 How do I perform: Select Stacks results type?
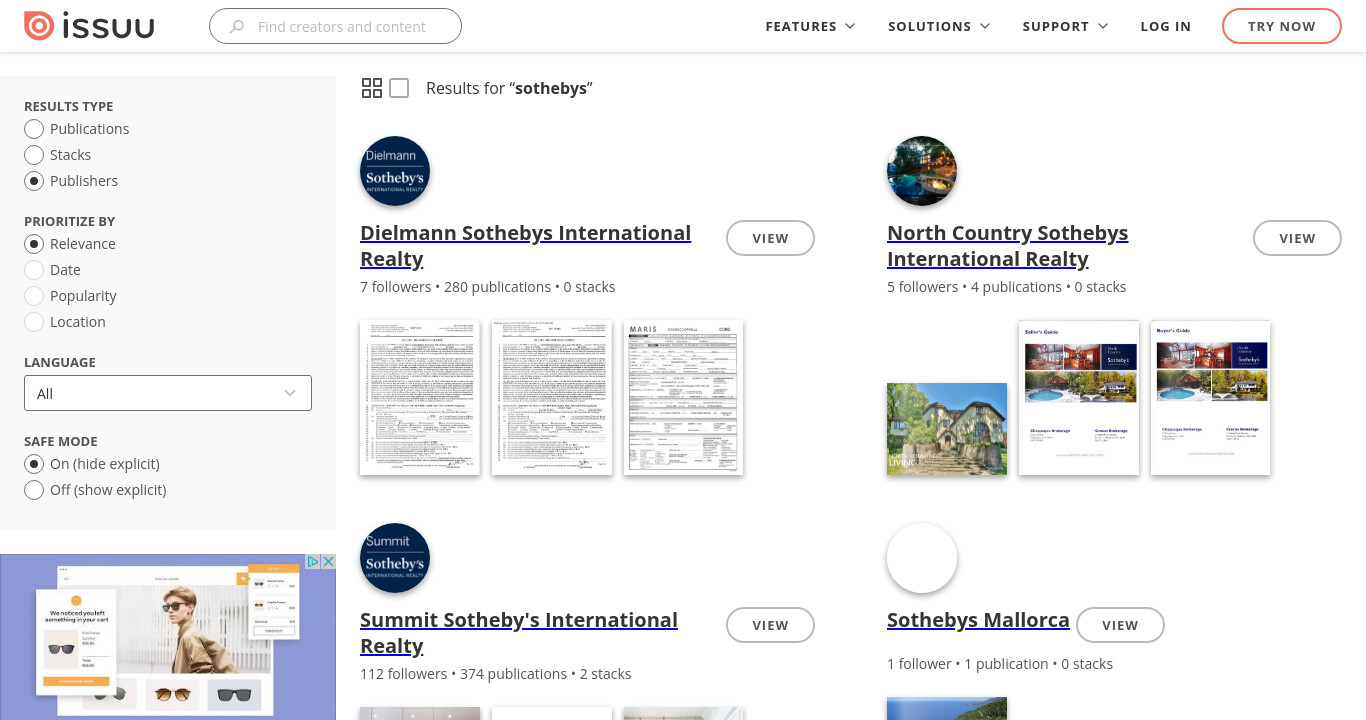tap(34, 155)
